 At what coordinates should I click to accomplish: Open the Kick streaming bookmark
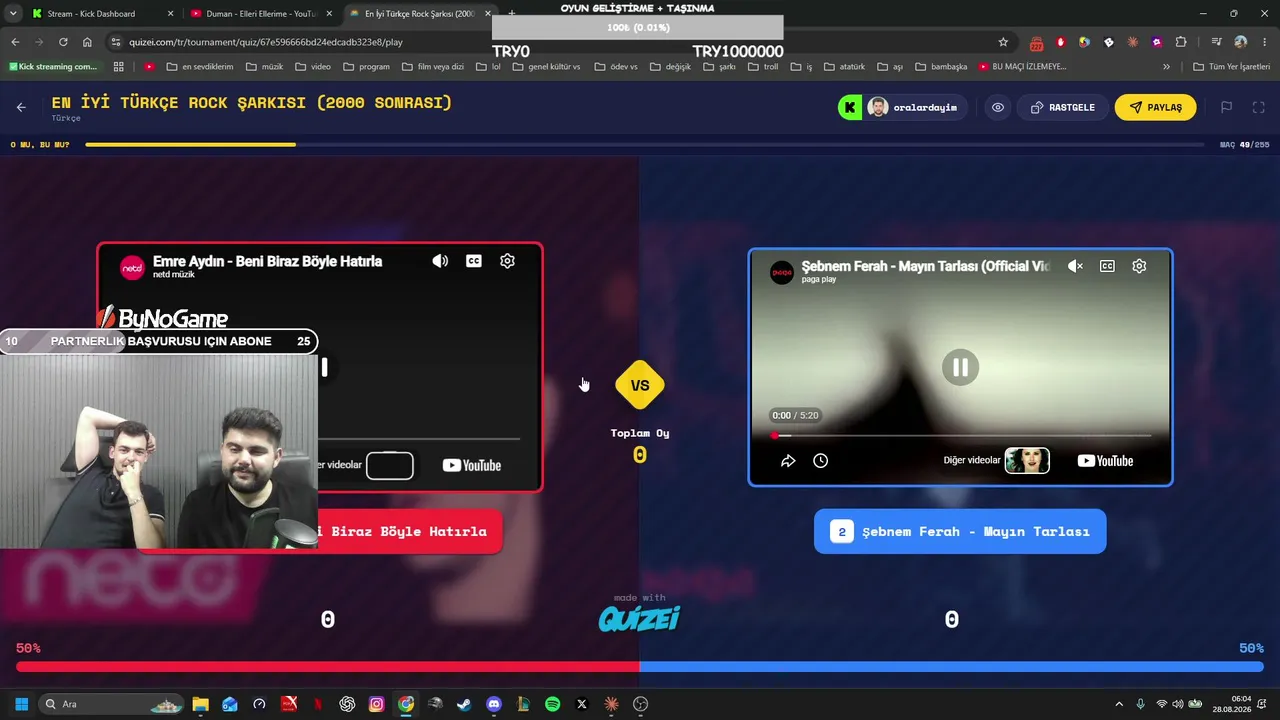[53, 67]
